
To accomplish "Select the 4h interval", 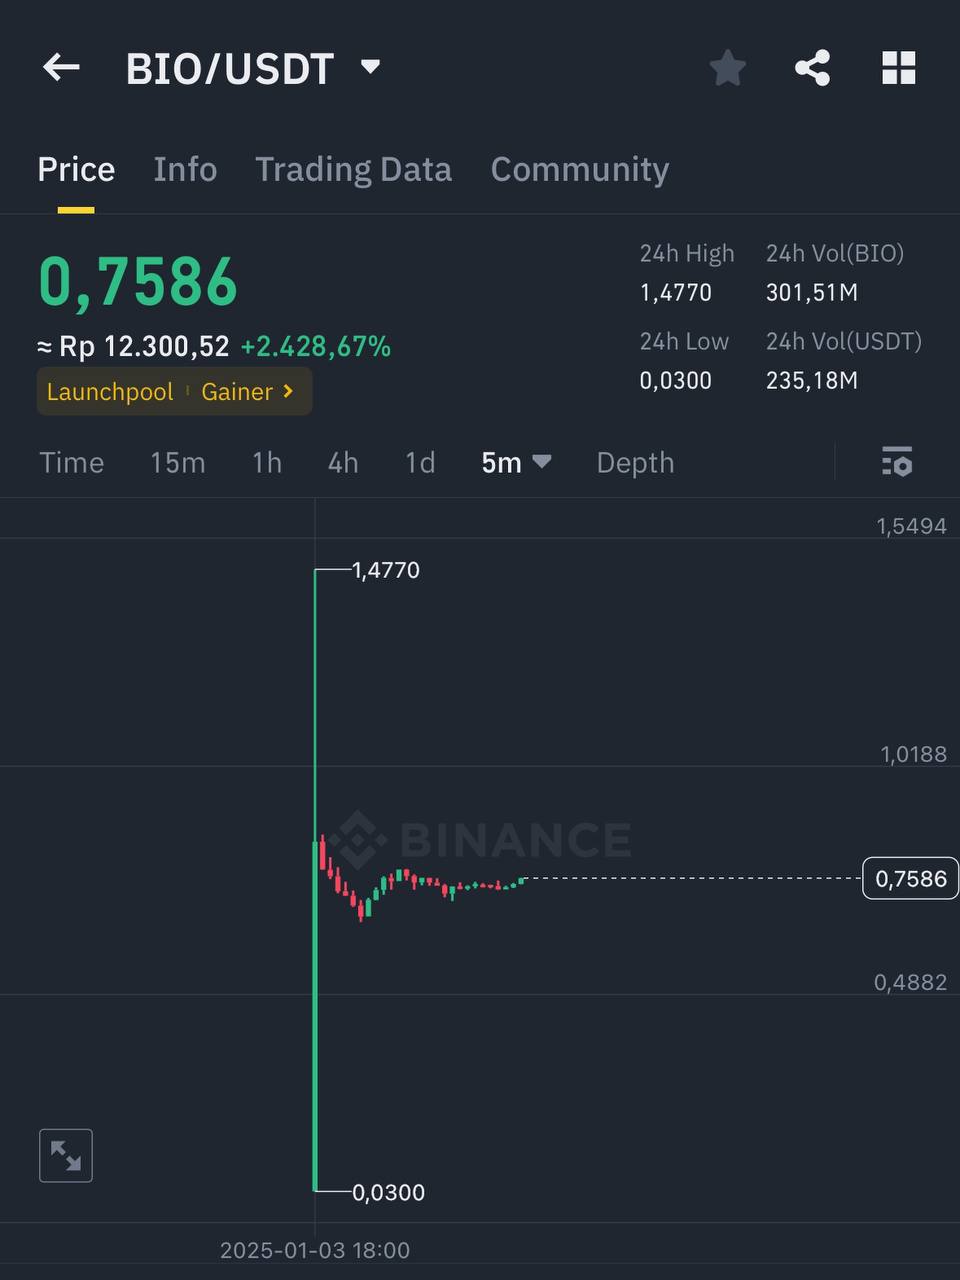I will [x=343, y=462].
